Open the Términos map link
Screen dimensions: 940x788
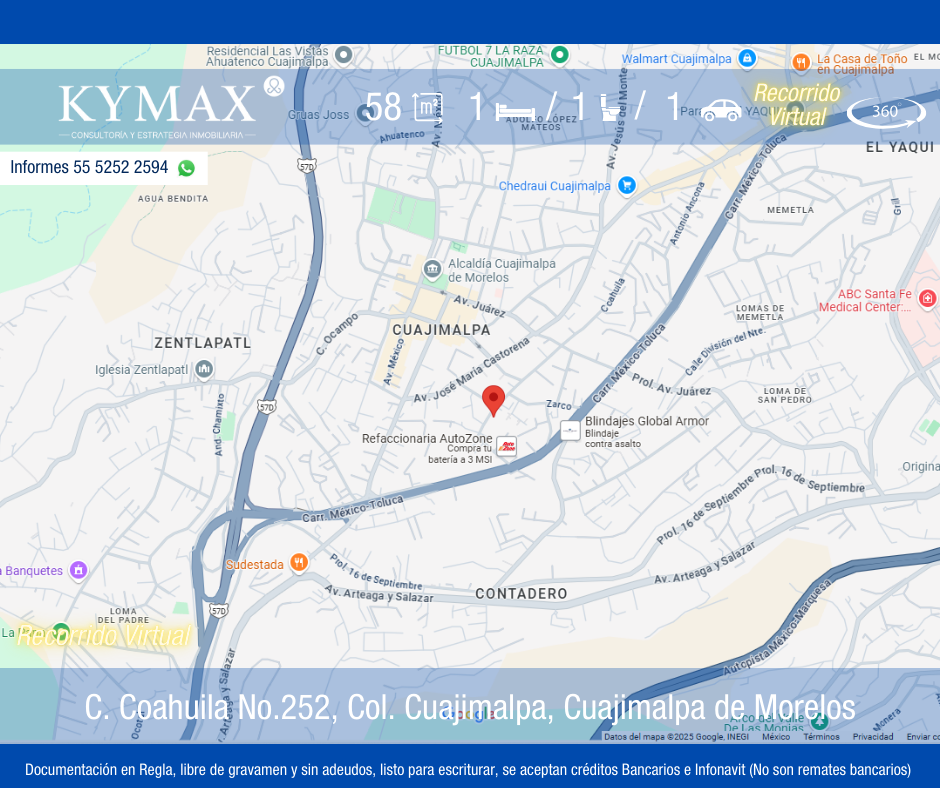pos(821,736)
